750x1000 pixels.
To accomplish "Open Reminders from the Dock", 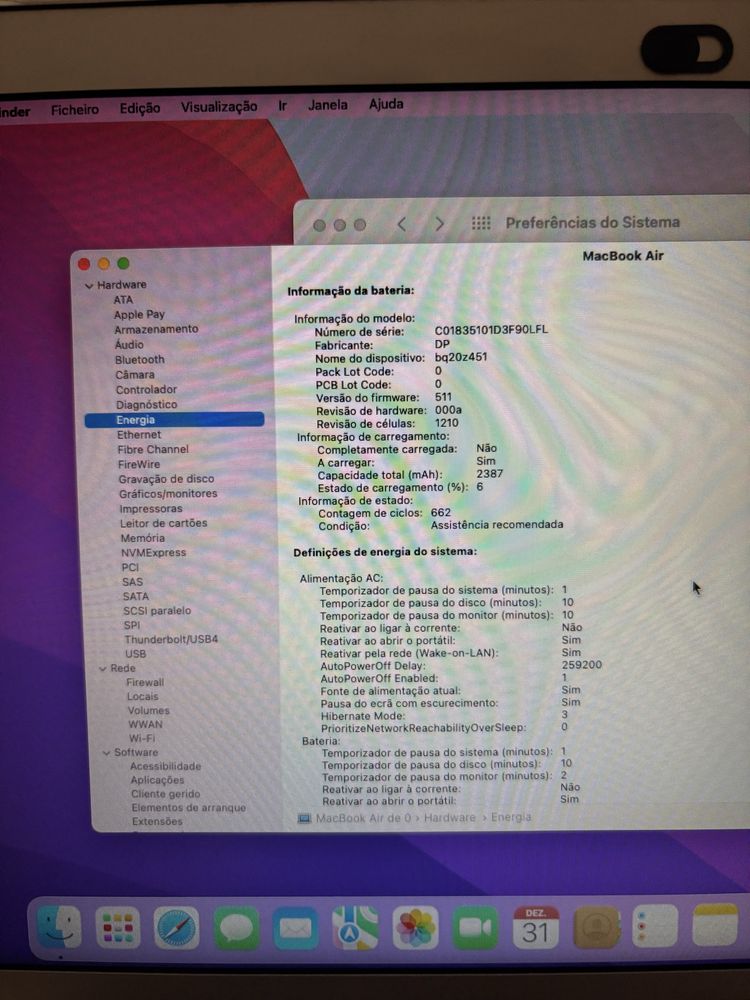I will (655, 926).
